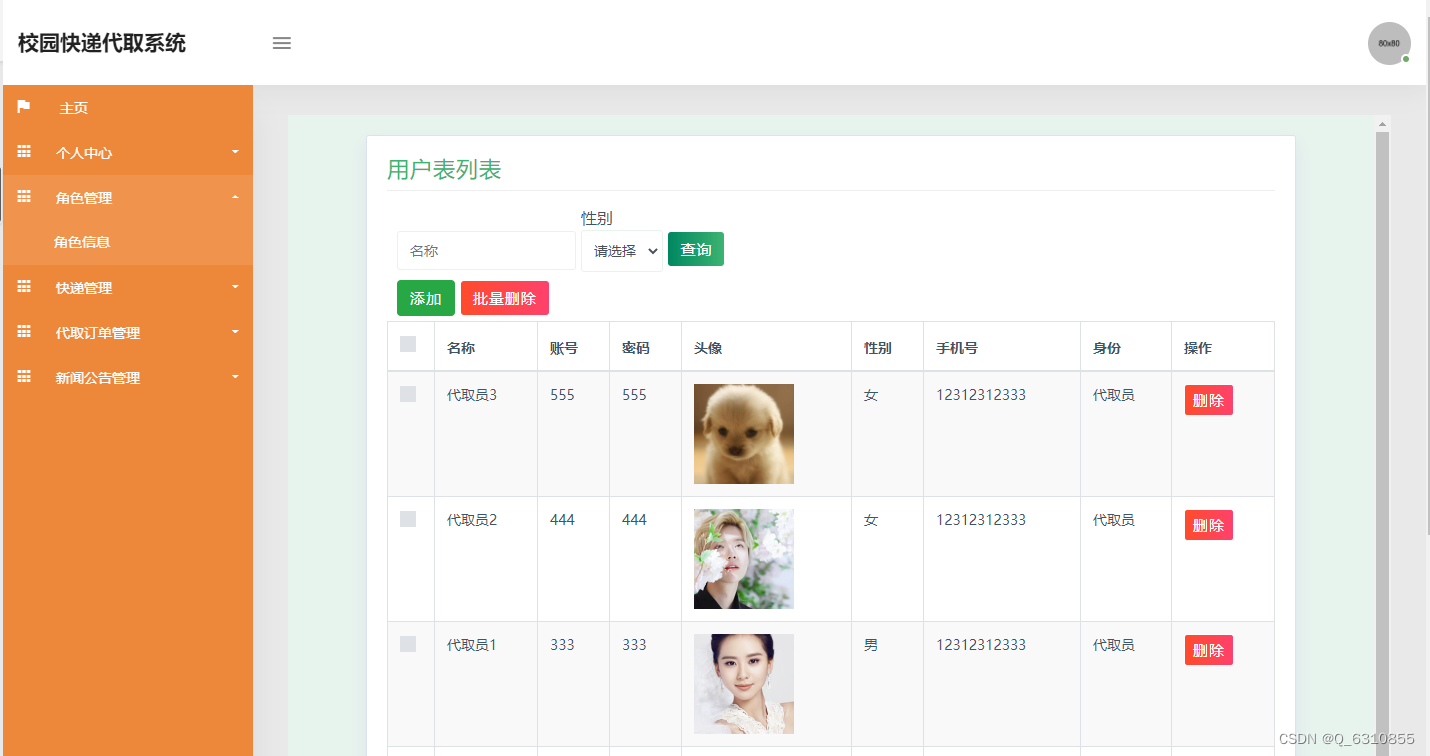Click the grid icon beside 角色管理

coord(24,197)
